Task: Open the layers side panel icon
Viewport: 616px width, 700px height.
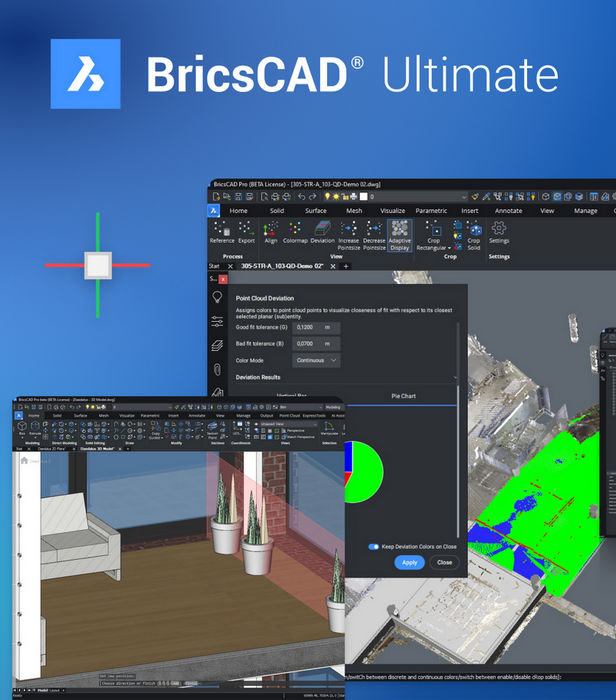Action: click(x=217, y=345)
